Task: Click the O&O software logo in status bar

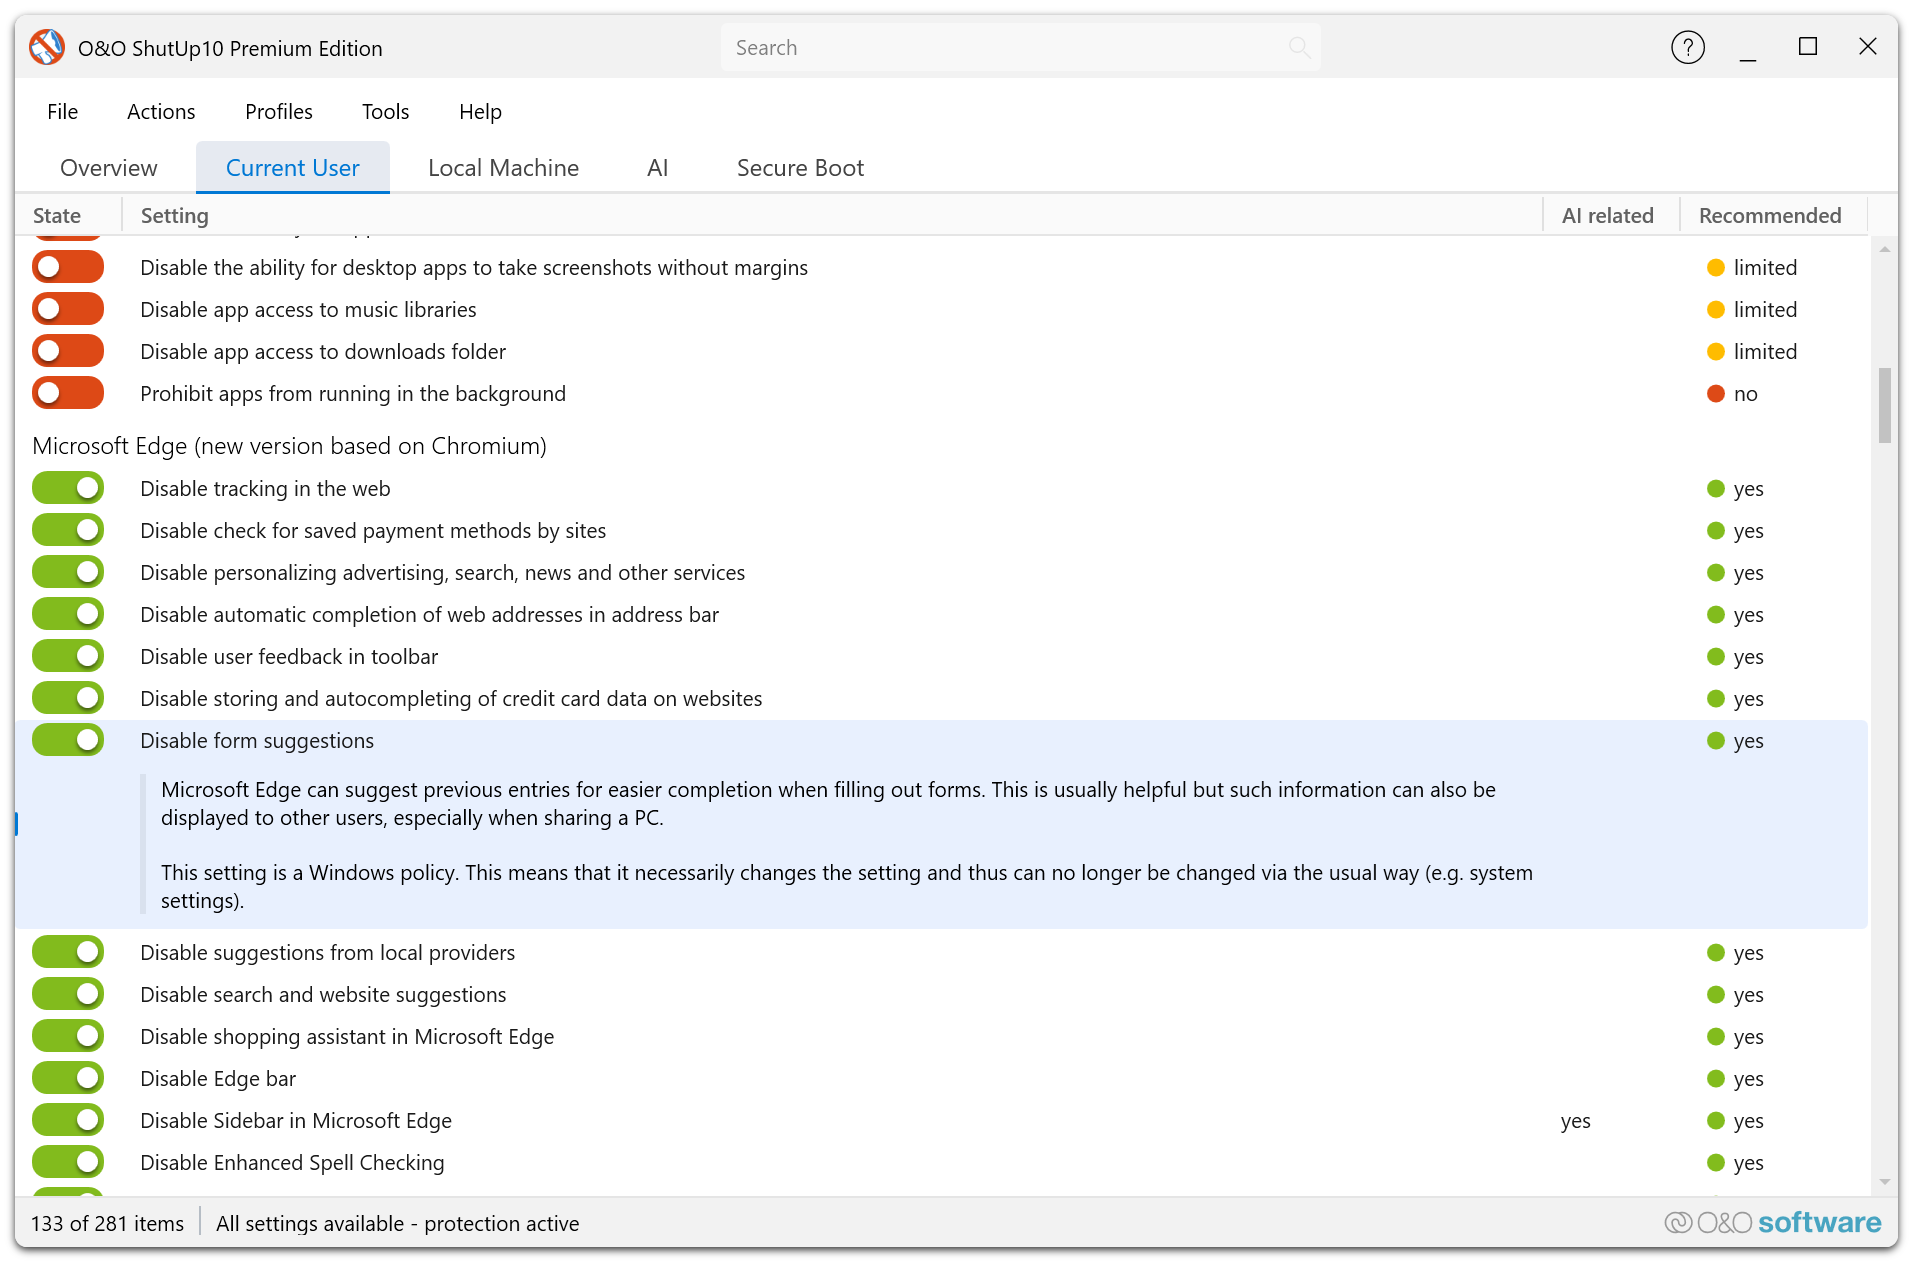Action: click(x=1772, y=1222)
